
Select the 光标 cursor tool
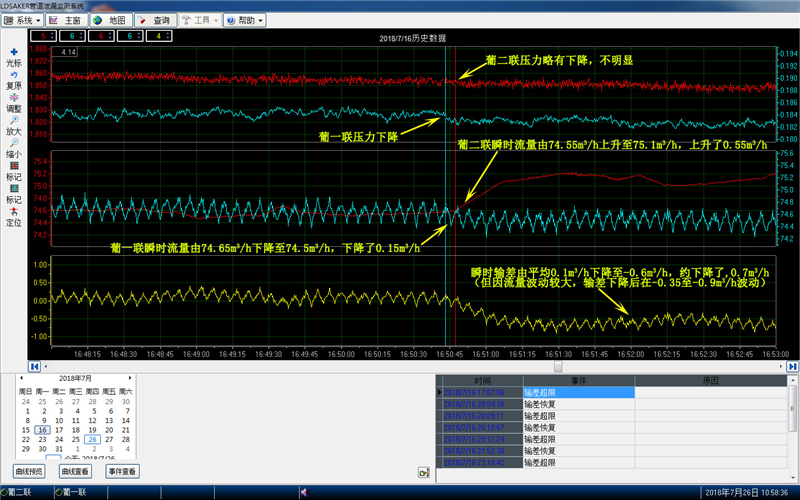point(14,56)
